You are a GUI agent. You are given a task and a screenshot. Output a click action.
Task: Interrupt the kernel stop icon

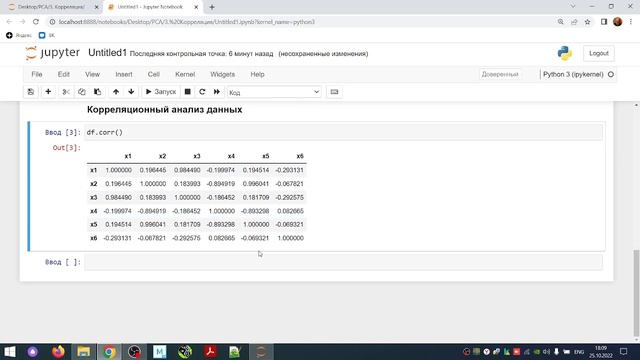coord(187,92)
